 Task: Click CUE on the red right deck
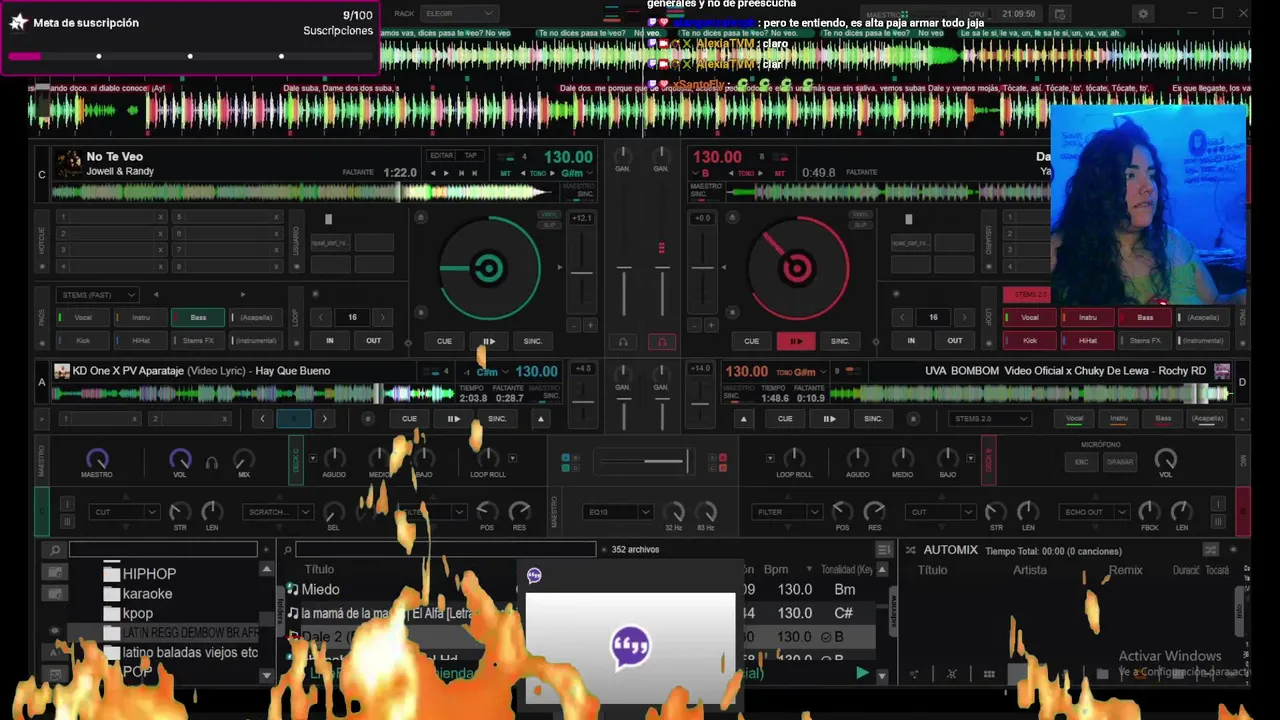(x=751, y=341)
